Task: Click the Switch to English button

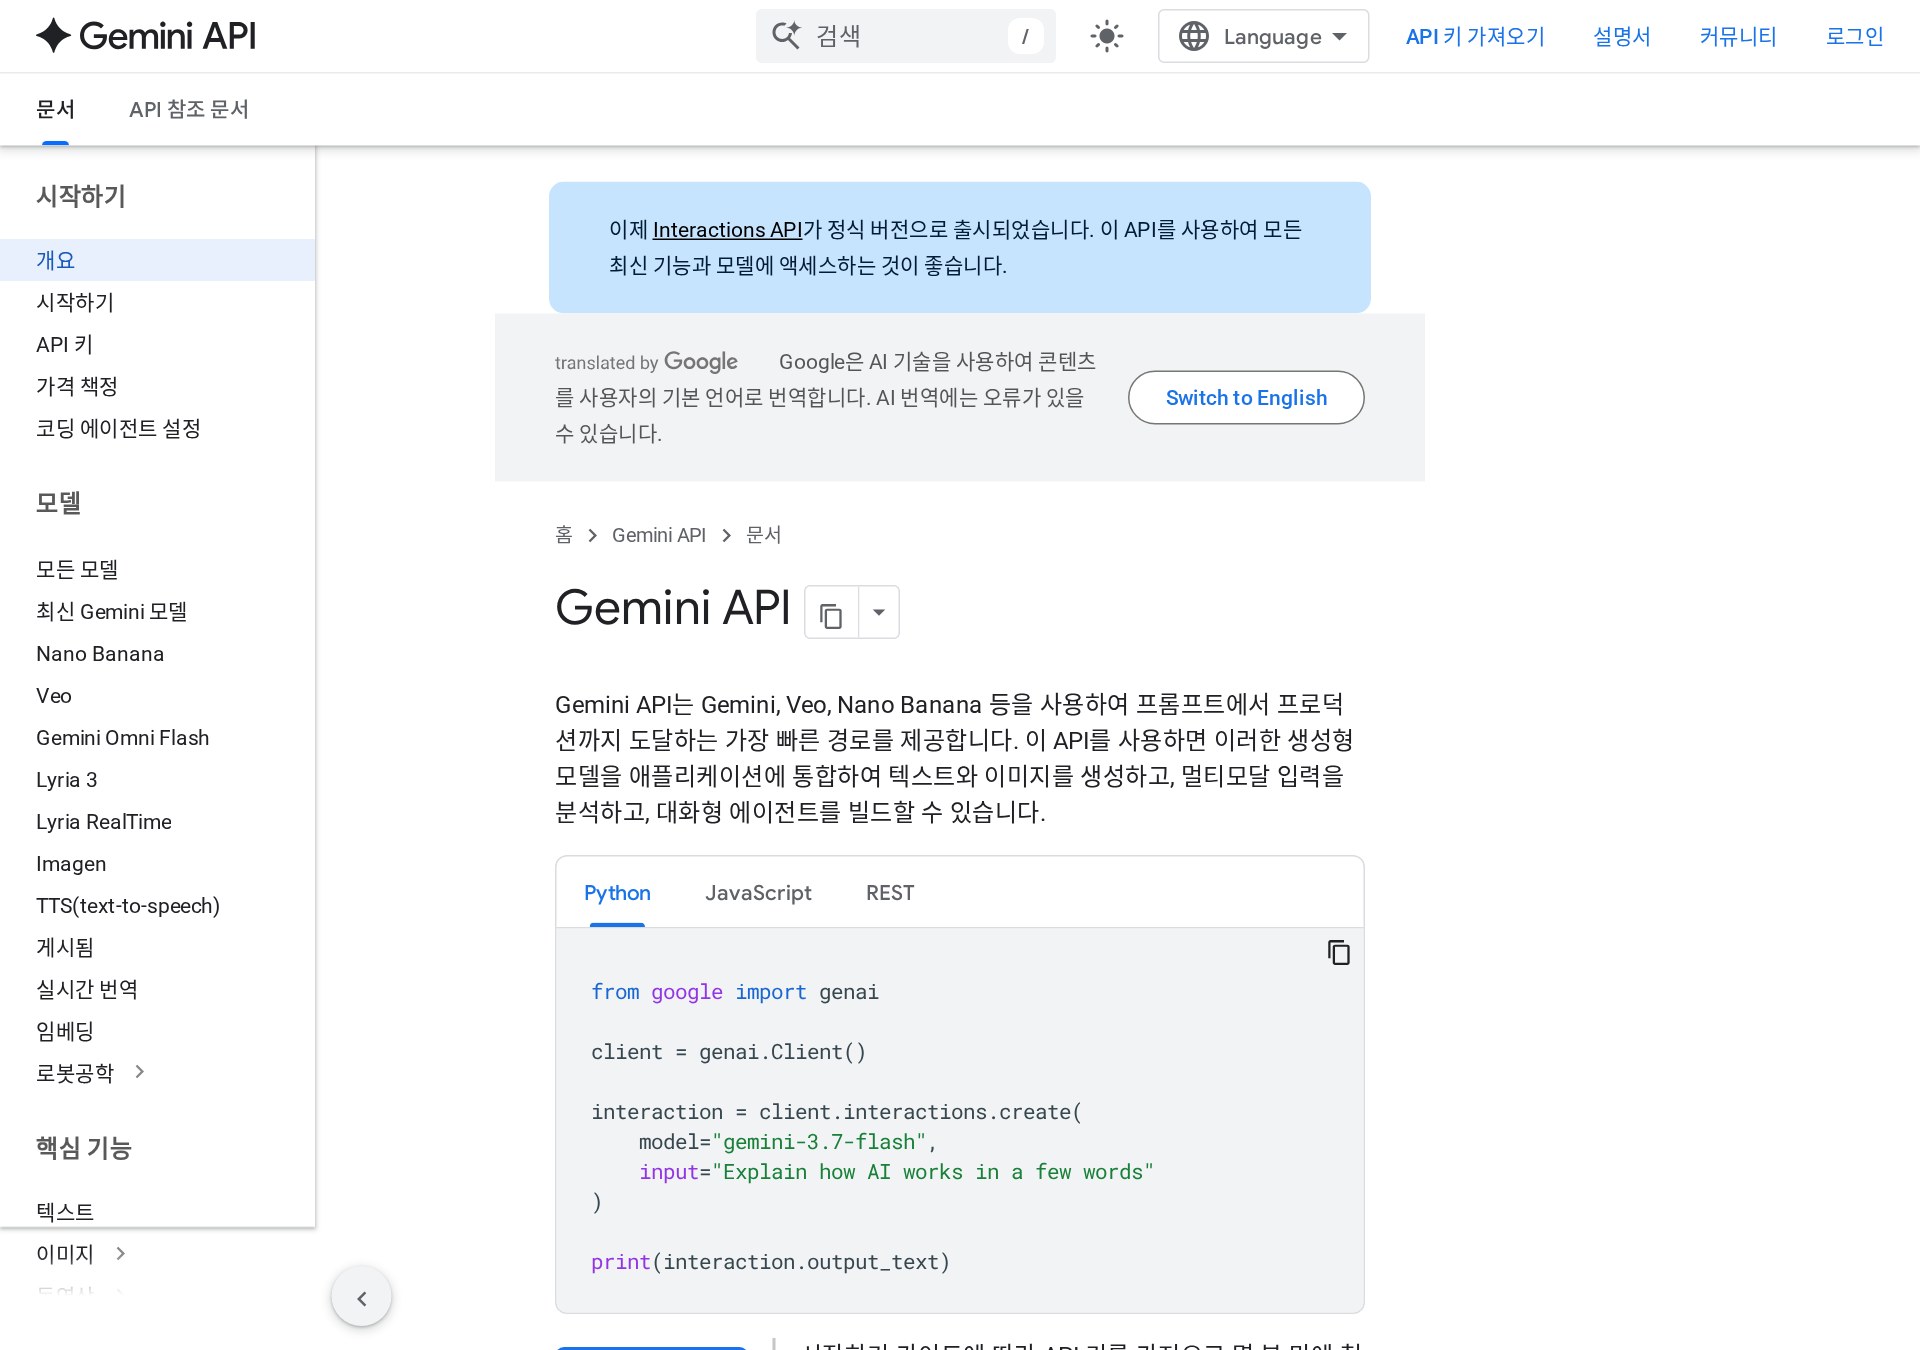Action: click(x=1246, y=397)
